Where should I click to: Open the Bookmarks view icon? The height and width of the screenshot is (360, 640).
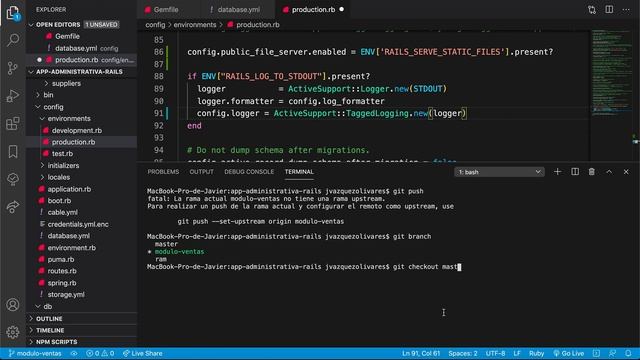point(13,151)
